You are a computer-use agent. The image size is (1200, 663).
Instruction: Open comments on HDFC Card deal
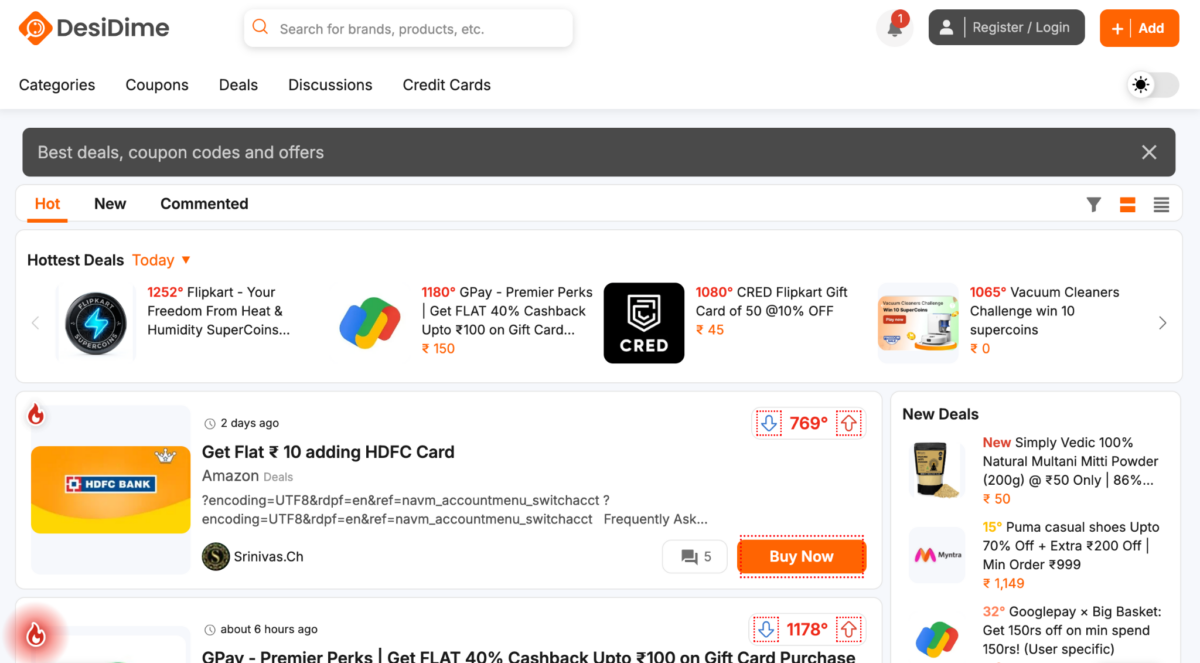tap(695, 556)
